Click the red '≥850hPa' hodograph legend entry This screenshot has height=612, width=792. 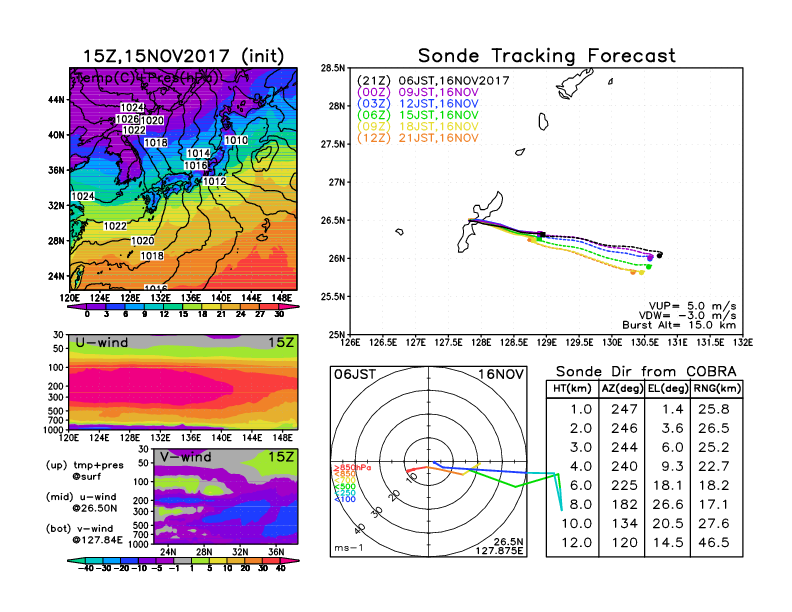click(x=352, y=468)
